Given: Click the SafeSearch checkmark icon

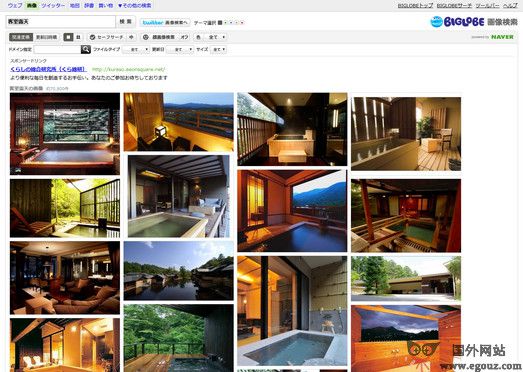Looking at the screenshot, I should pos(92,37).
